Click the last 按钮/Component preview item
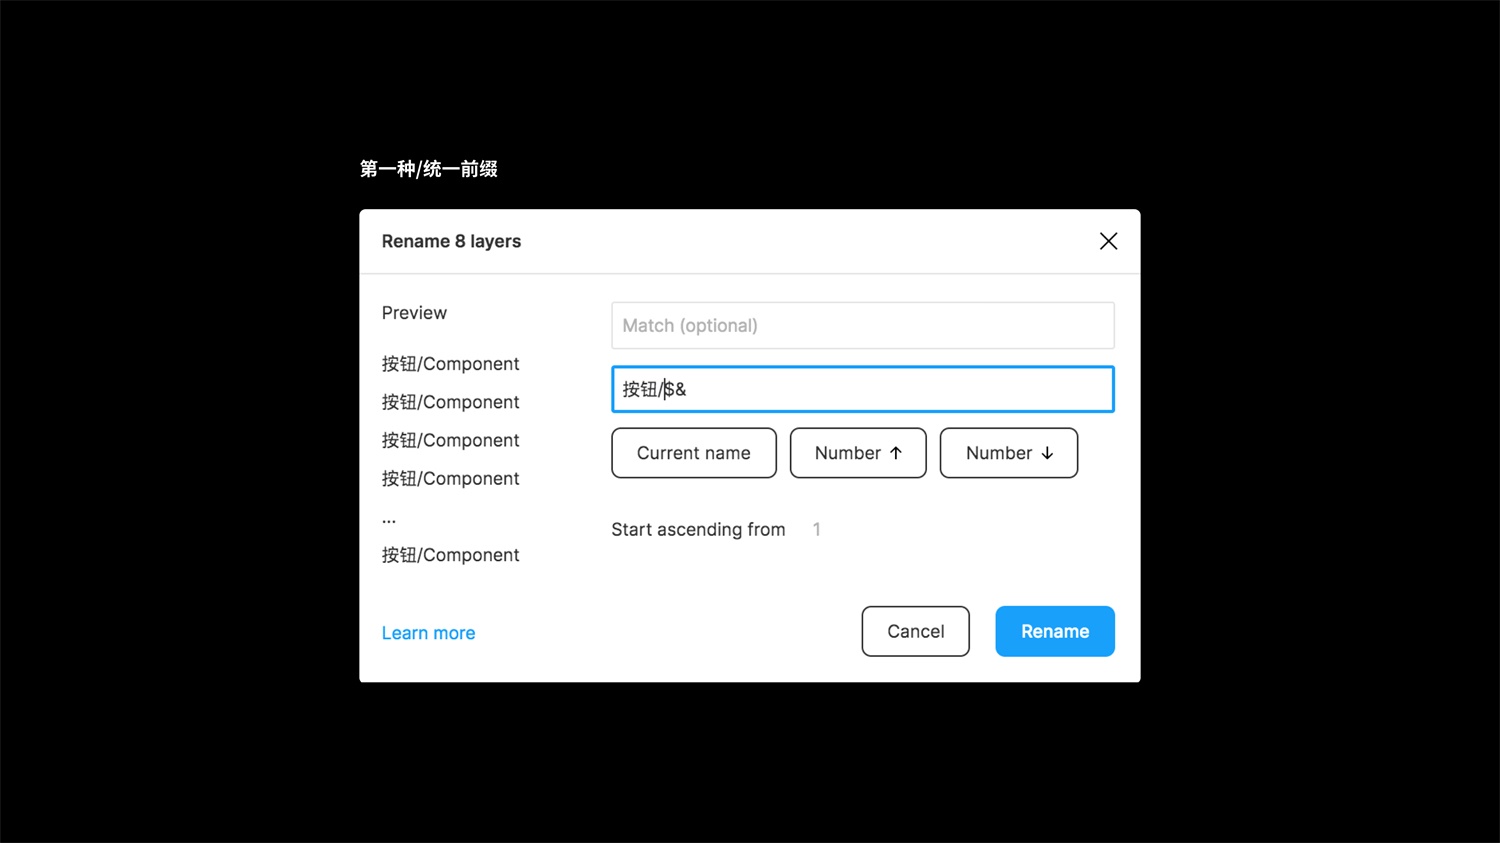The width and height of the screenshot is (1500, 843). tap(450, 554)
